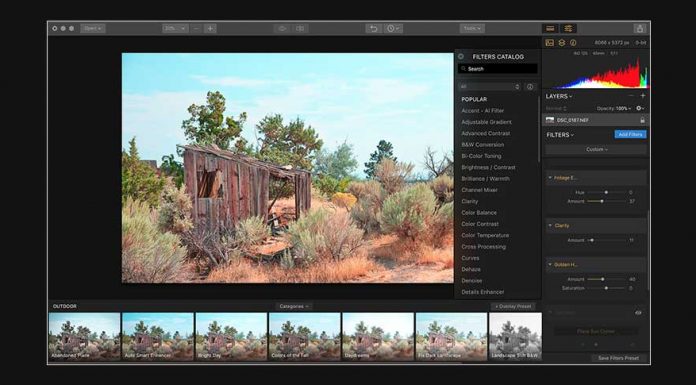Show the info icon tab in side panel
Viewport: 696px width, 385px height.
click(573, 43)
